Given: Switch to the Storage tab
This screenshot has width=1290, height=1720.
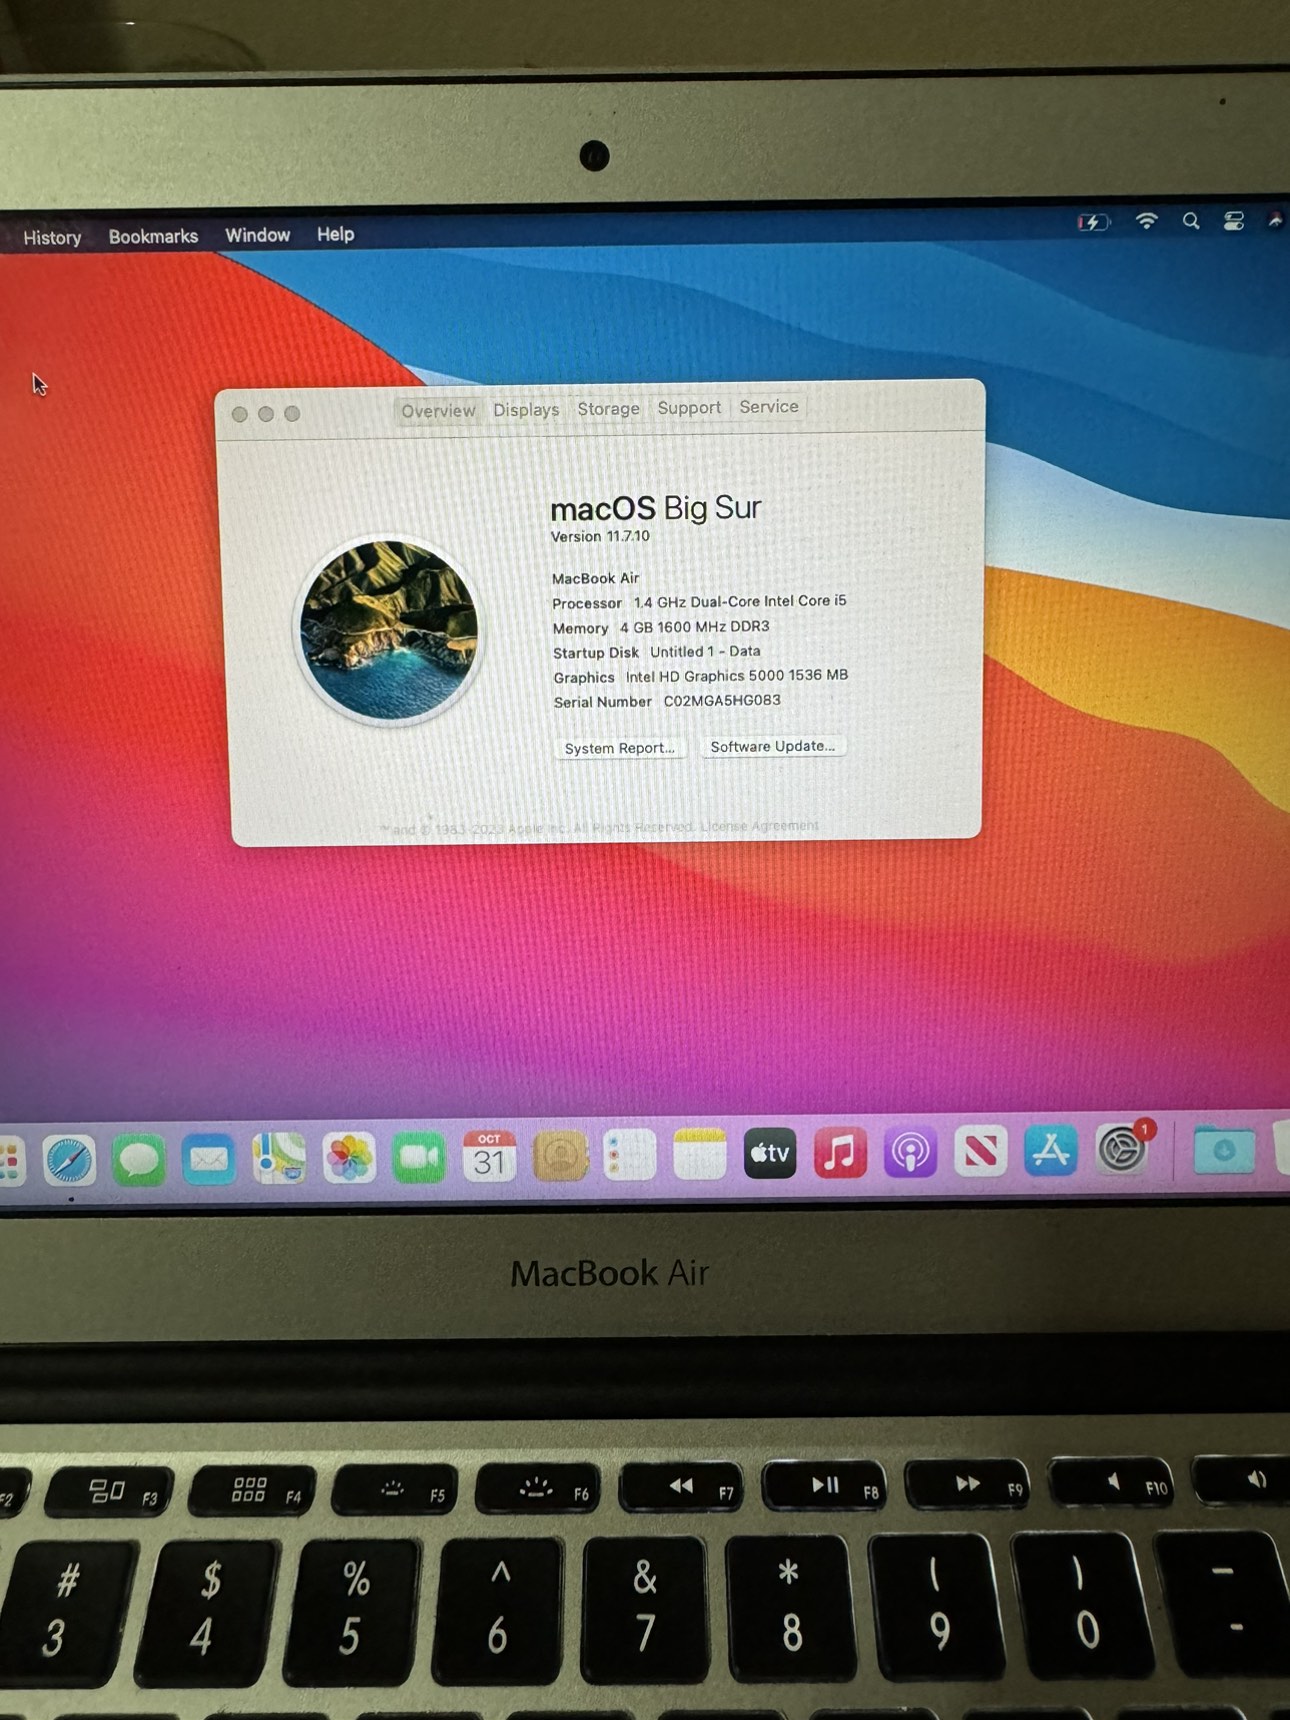Looking at the screenshot, I should coord(608,409).
